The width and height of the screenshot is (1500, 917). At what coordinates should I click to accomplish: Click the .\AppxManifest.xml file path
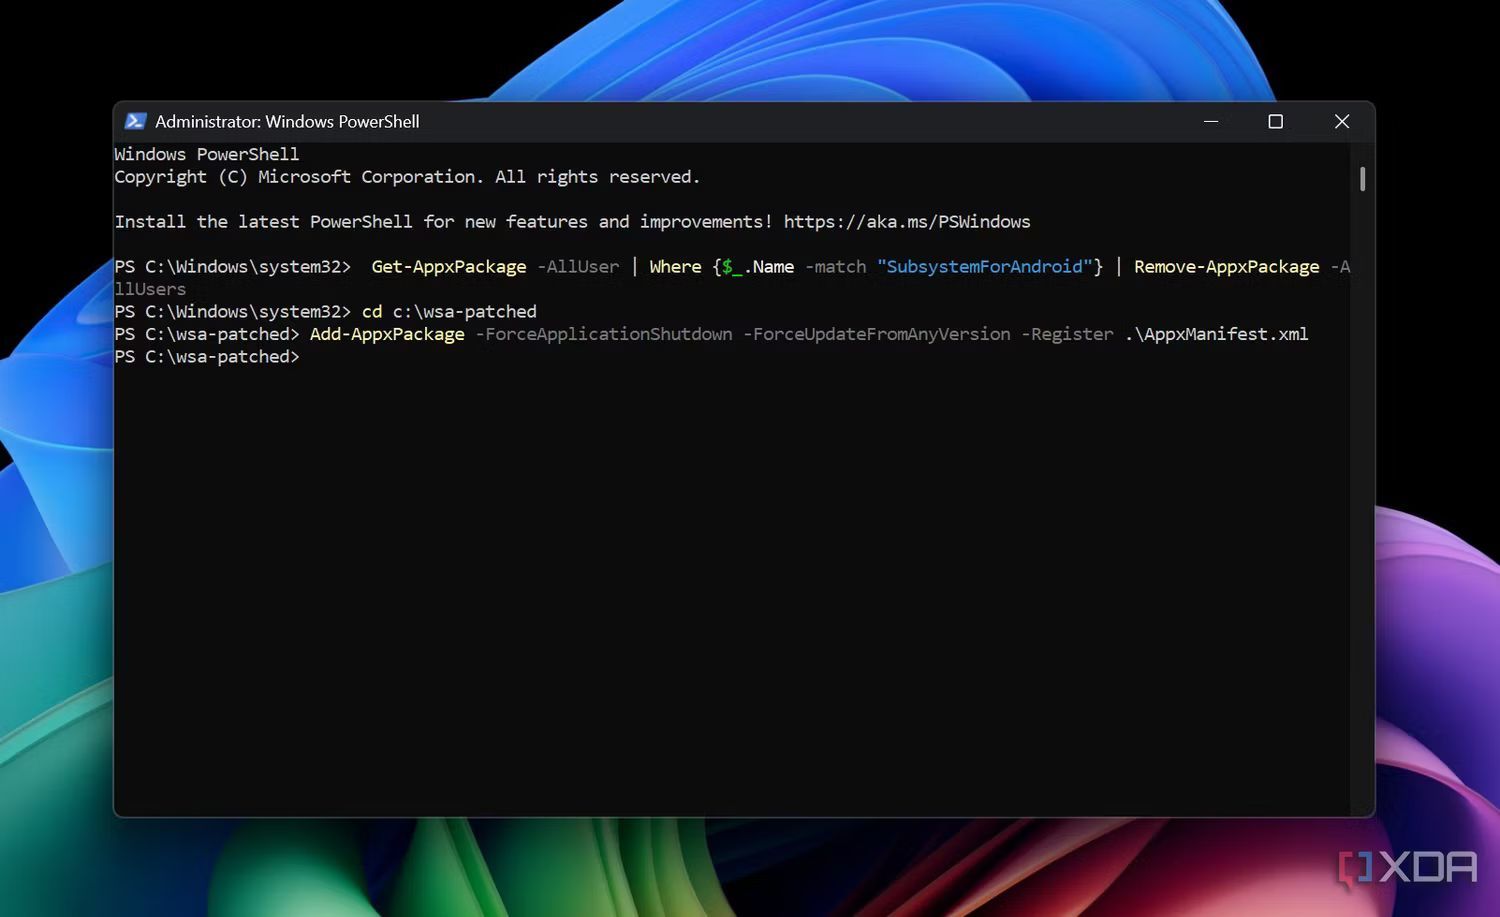(1216, 334)
